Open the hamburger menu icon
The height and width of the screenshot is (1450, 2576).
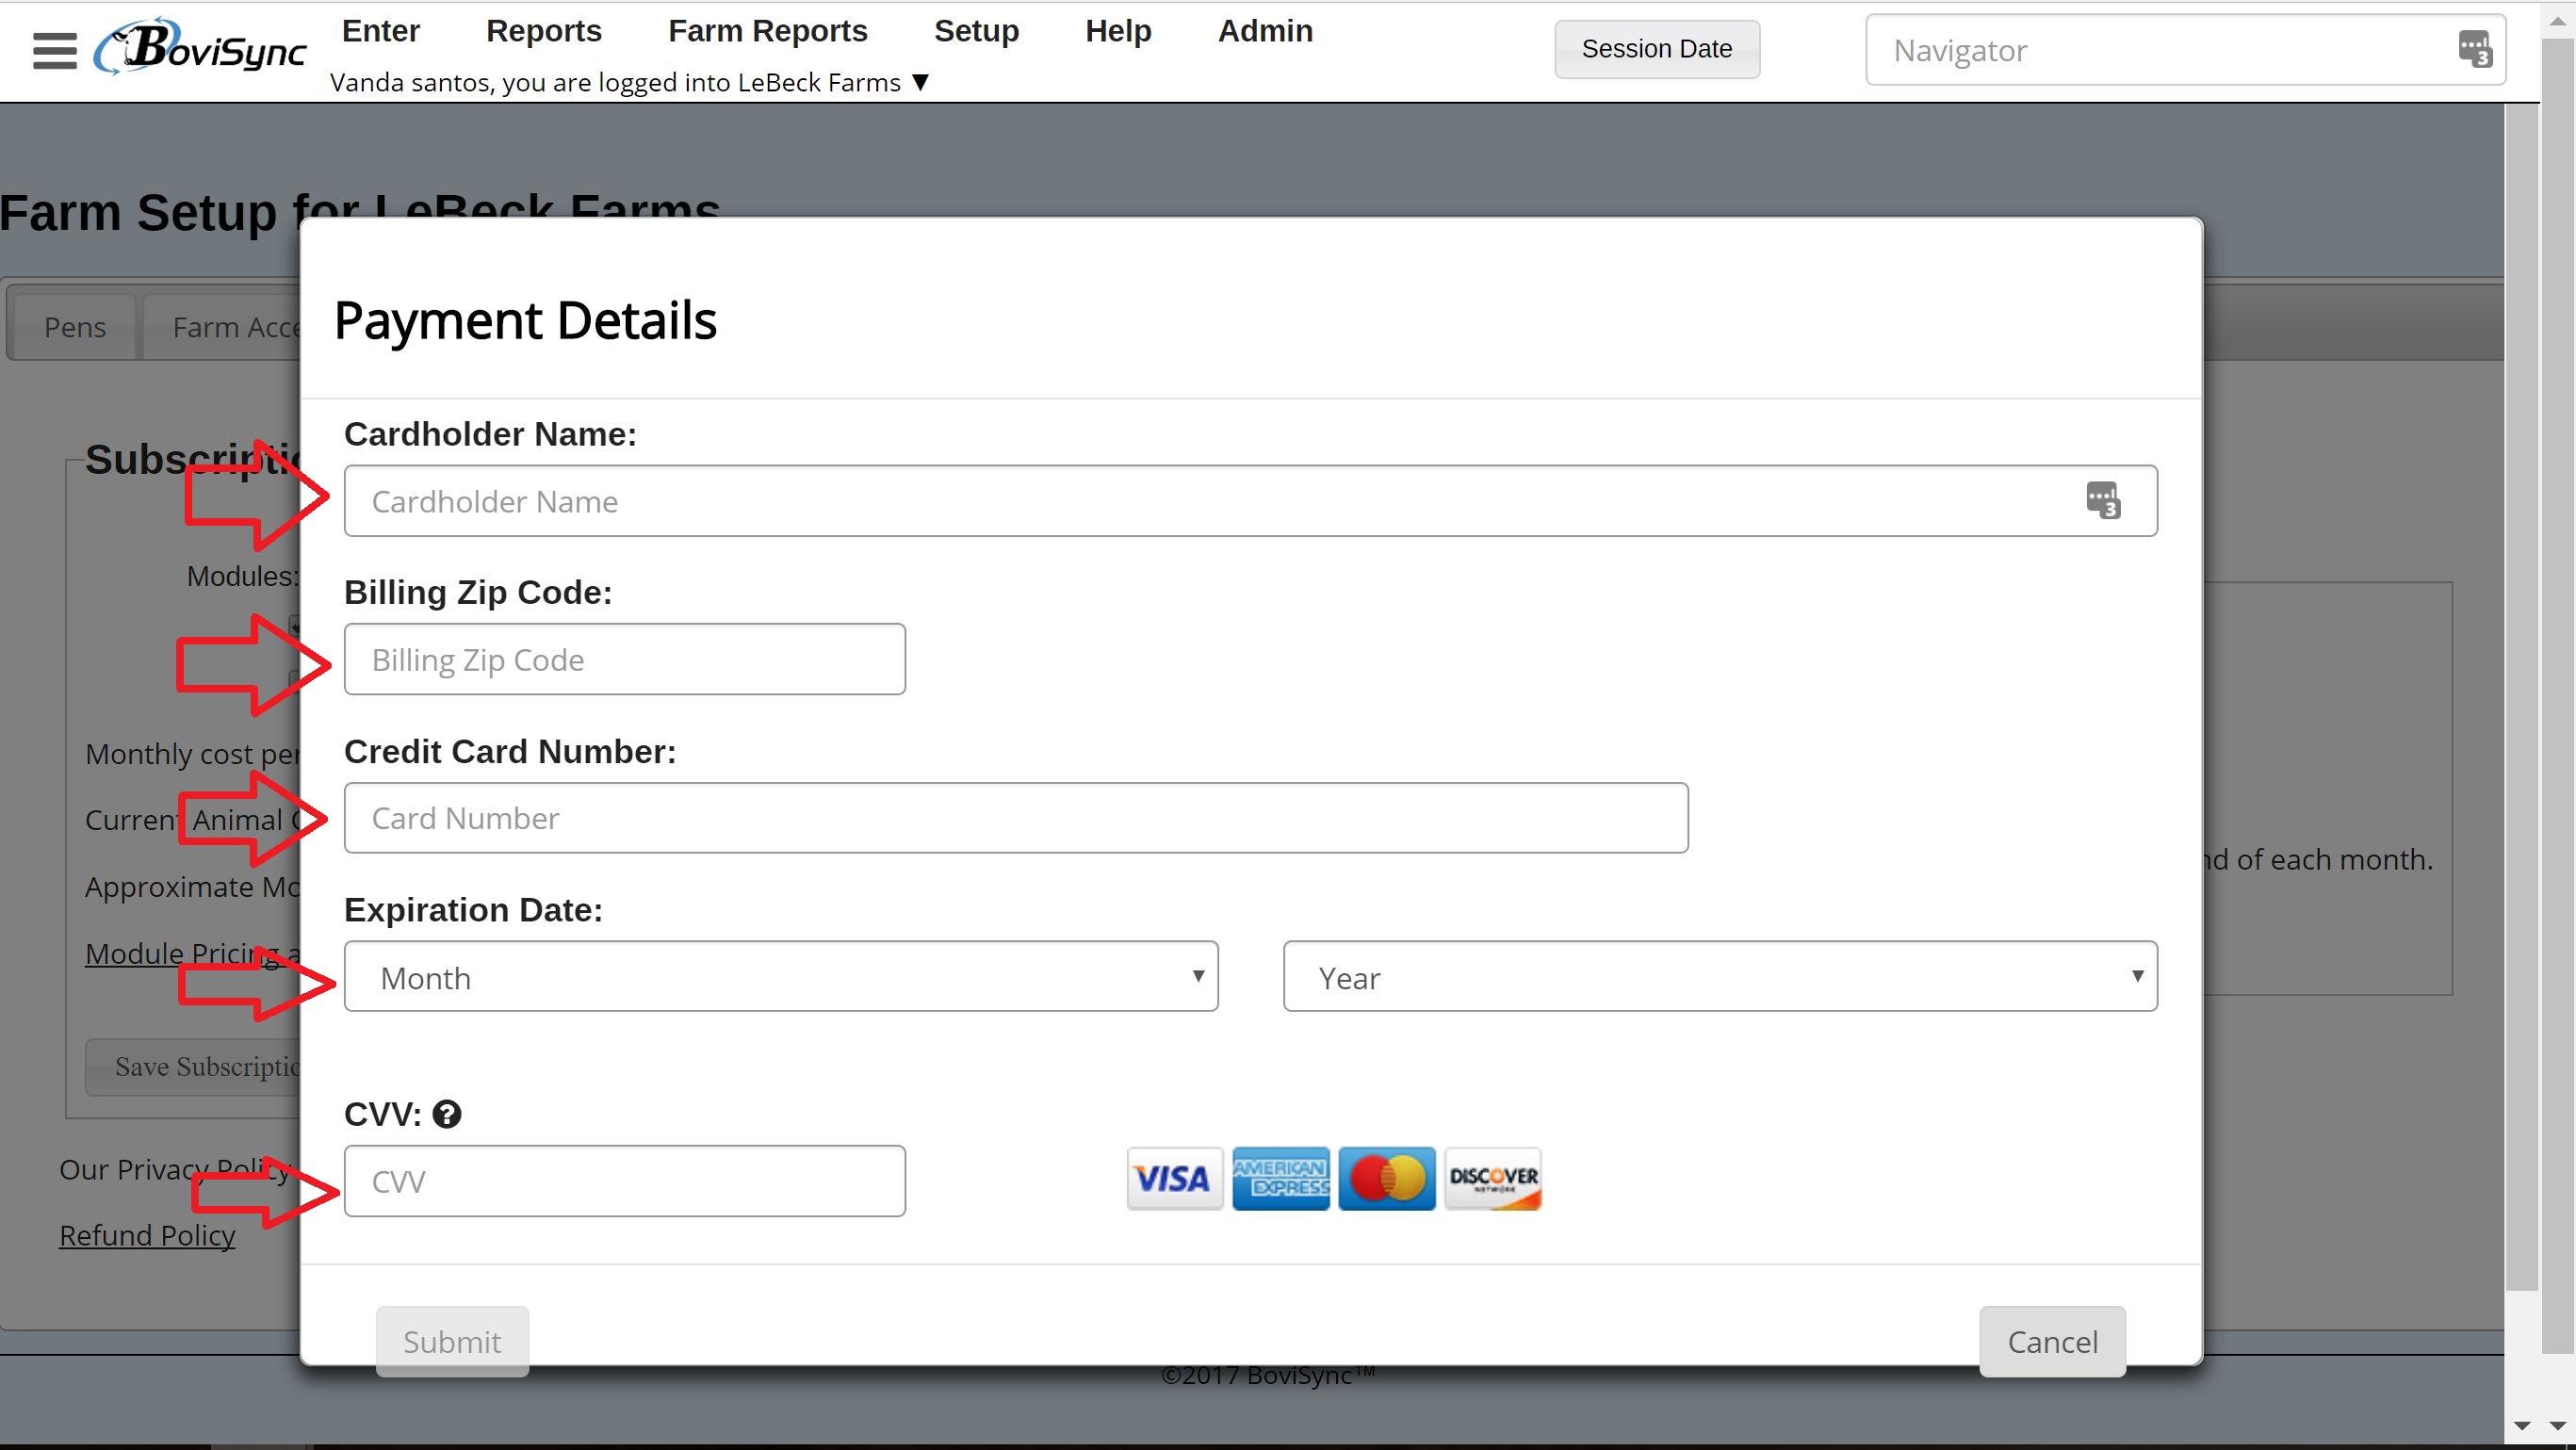point(54,50)
